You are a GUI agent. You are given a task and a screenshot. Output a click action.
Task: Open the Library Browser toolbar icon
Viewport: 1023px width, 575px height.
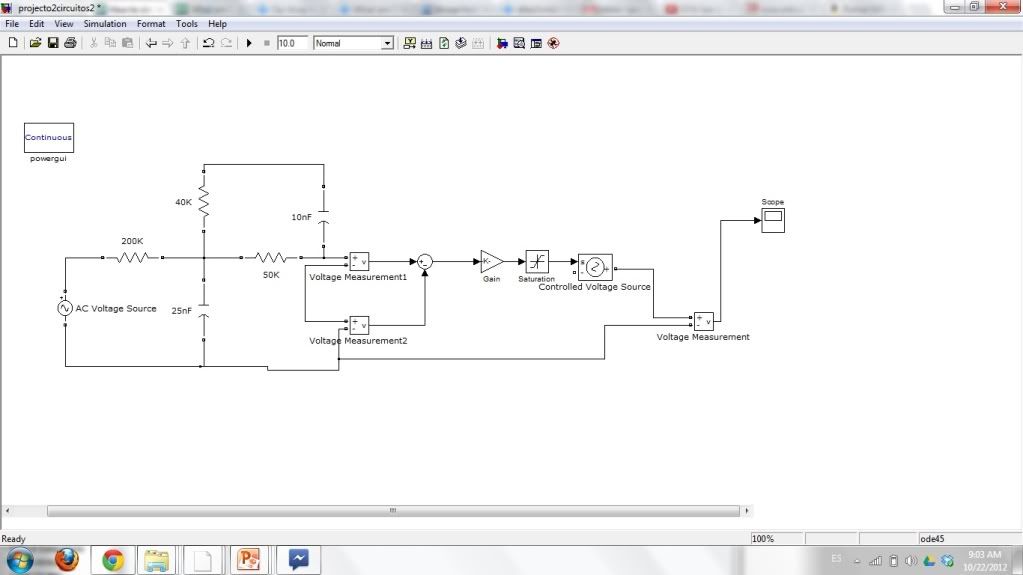click(x=502, y=43)
